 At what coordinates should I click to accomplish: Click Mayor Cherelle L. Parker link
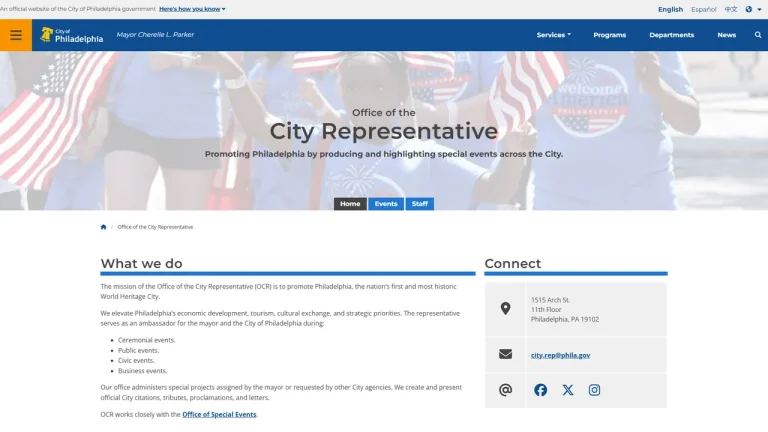click(155, 34)
